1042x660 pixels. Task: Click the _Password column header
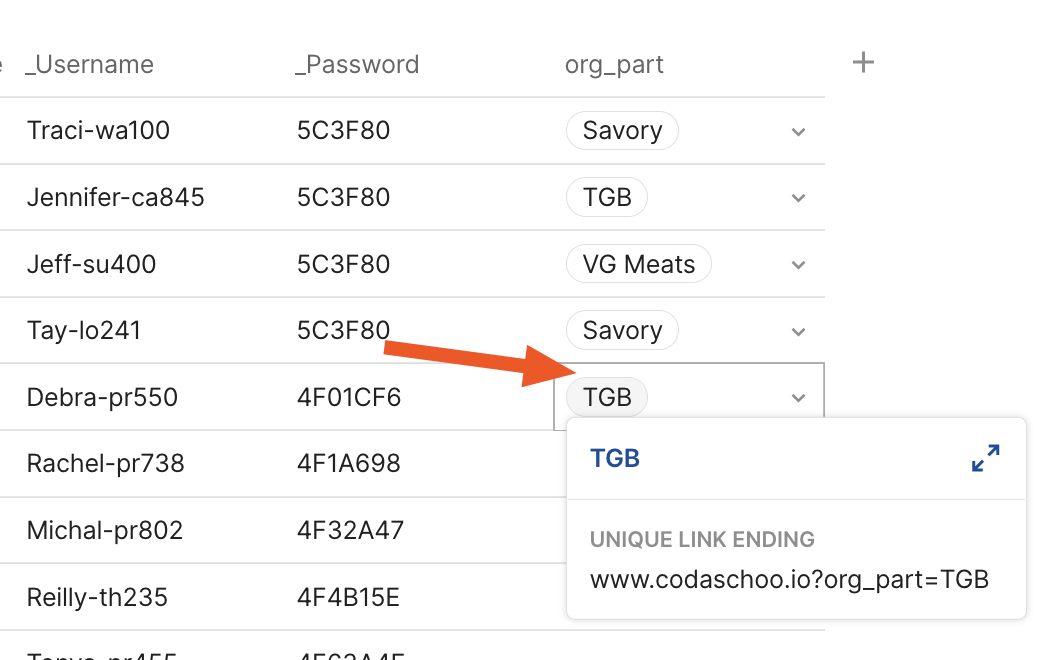(357, 65)
